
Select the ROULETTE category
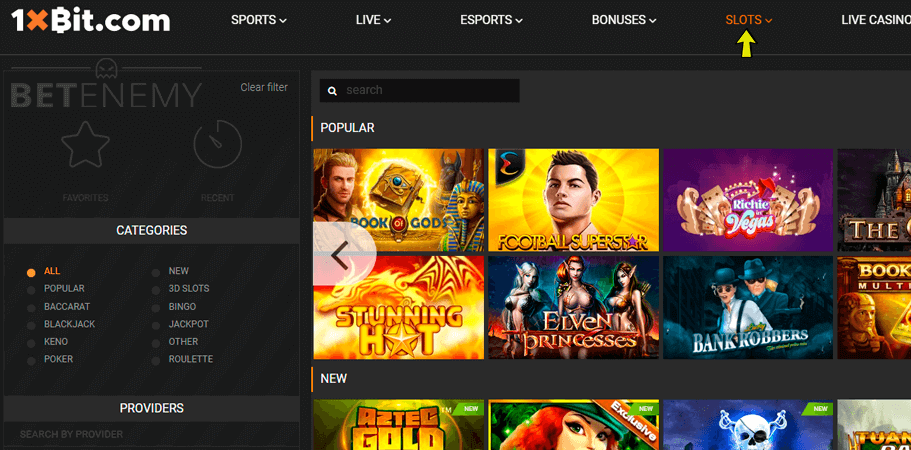pyautogui.click(x=191, y=359)
